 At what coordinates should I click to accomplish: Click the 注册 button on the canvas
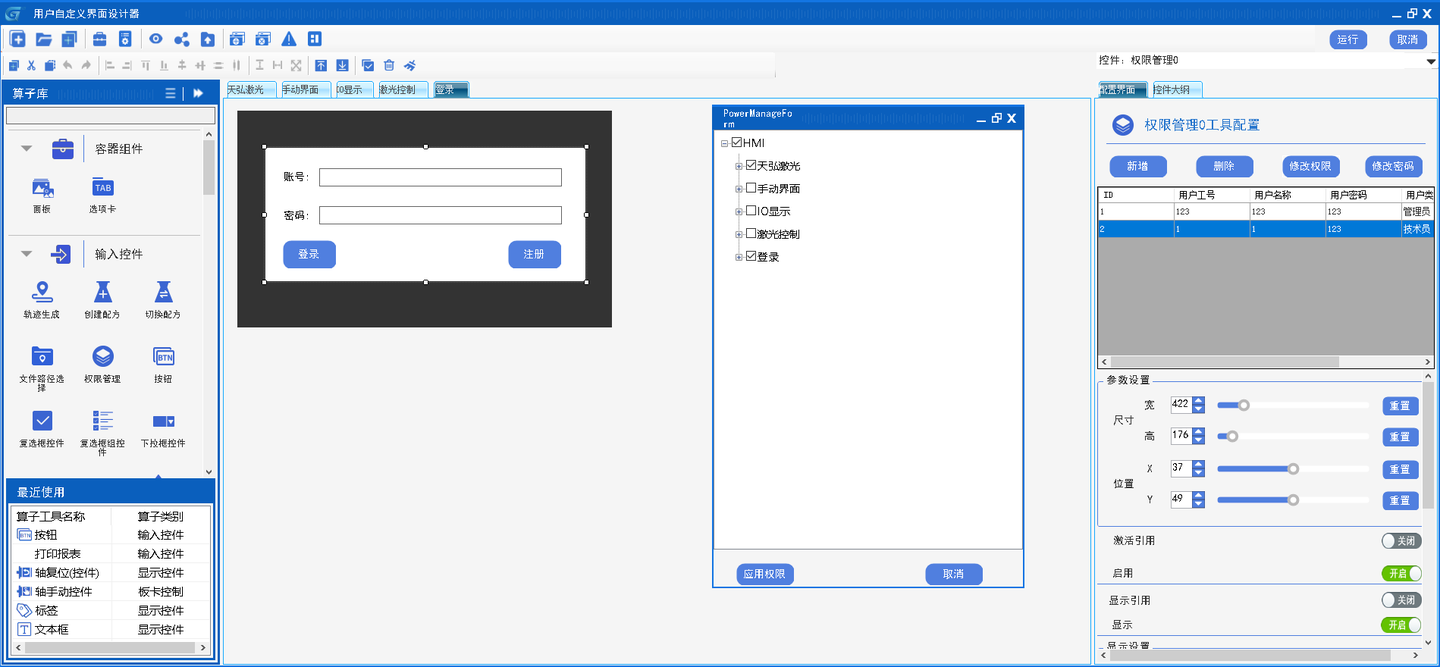pyautogui.click(x=534, y=254)
